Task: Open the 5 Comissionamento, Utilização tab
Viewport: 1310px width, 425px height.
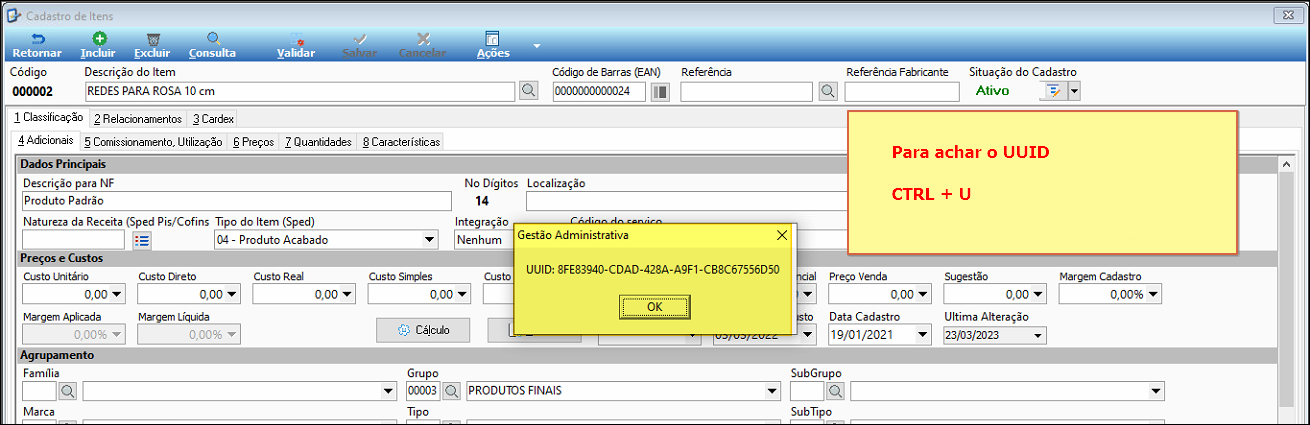Action: [x=153, y=142]
